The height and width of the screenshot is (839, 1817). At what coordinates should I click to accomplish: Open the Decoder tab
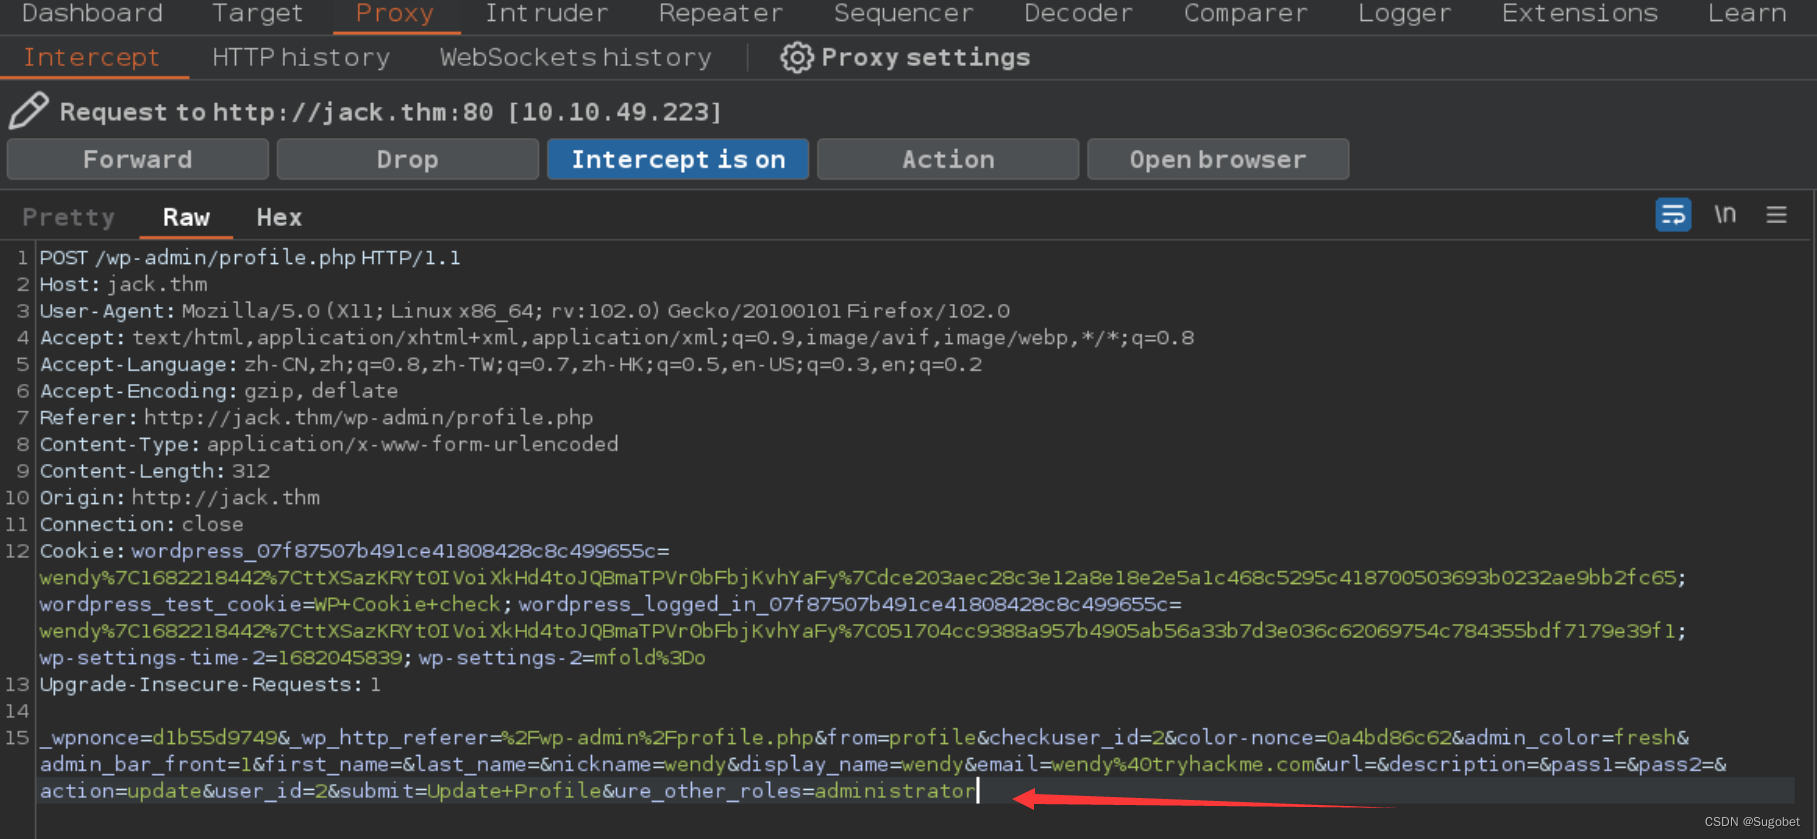1078,13
